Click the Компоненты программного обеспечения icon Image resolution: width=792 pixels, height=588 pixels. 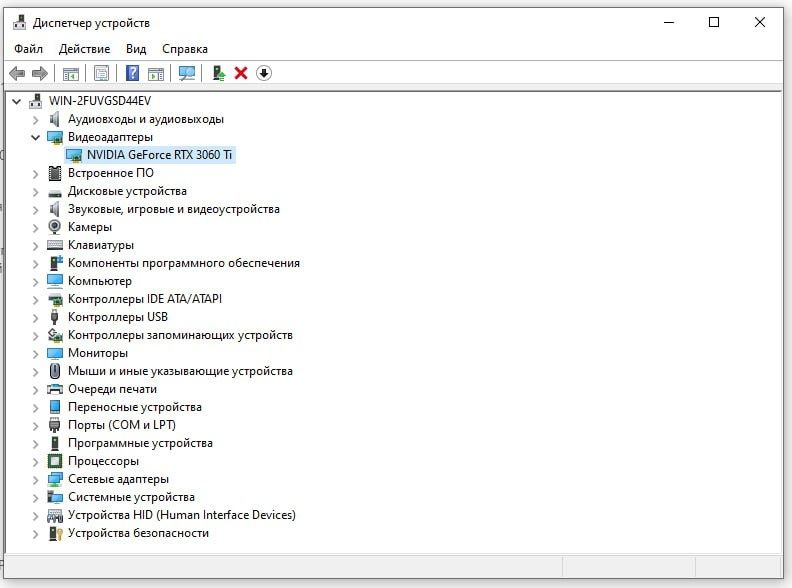coord(55,263)
